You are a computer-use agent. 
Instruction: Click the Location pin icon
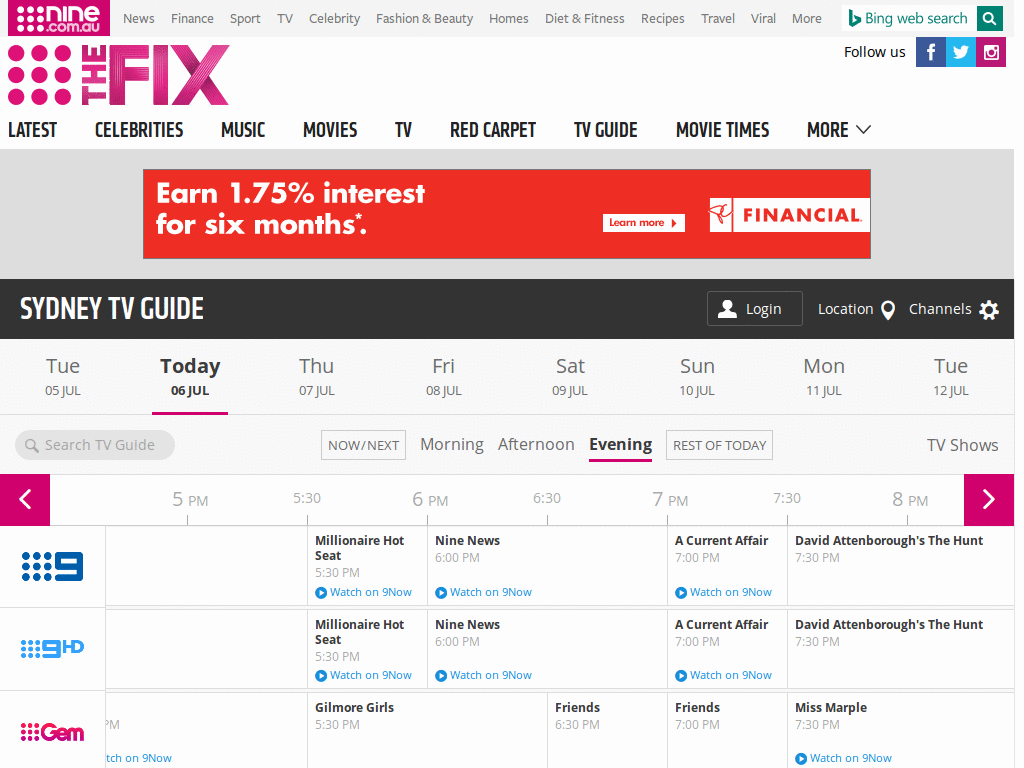(888, 310)
